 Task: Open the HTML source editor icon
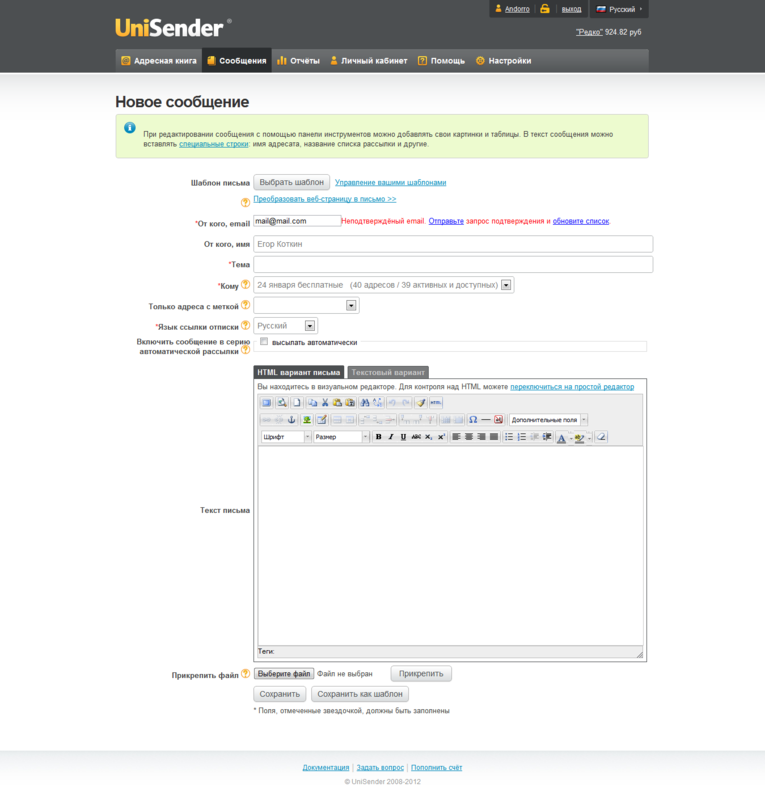coord(435,403)
